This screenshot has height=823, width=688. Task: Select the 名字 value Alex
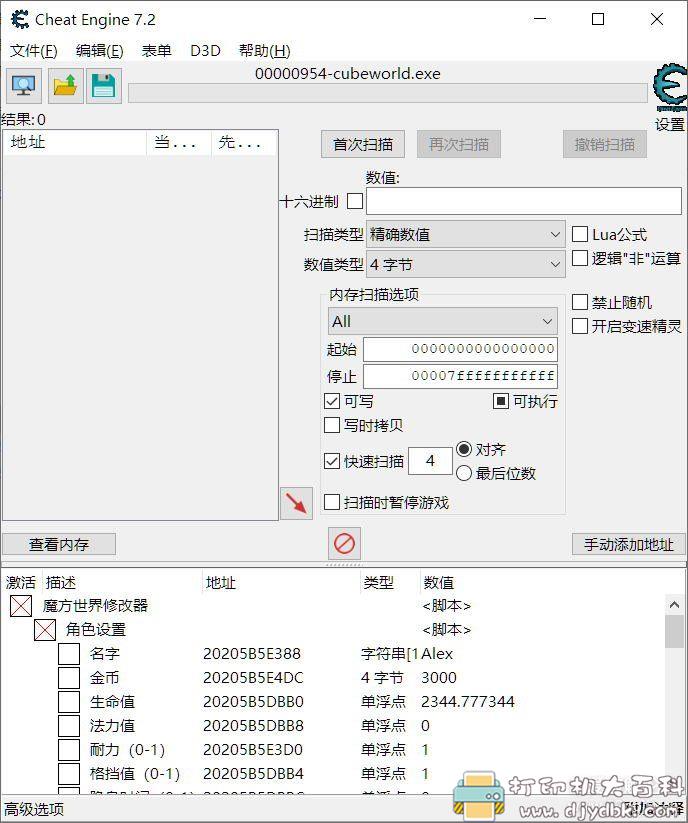coord(437,654)
